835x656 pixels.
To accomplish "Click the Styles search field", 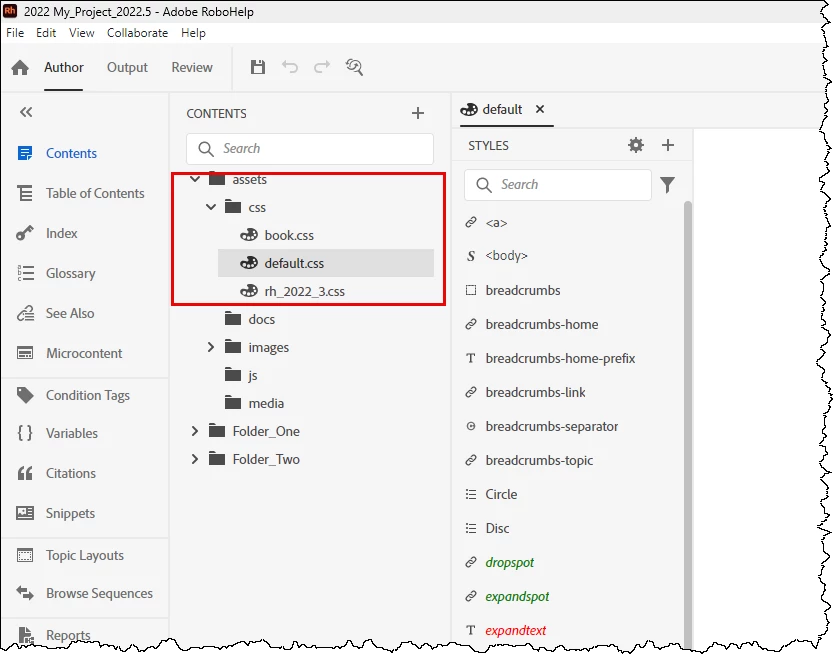I will pyautogui.click(x=558, y=185).
